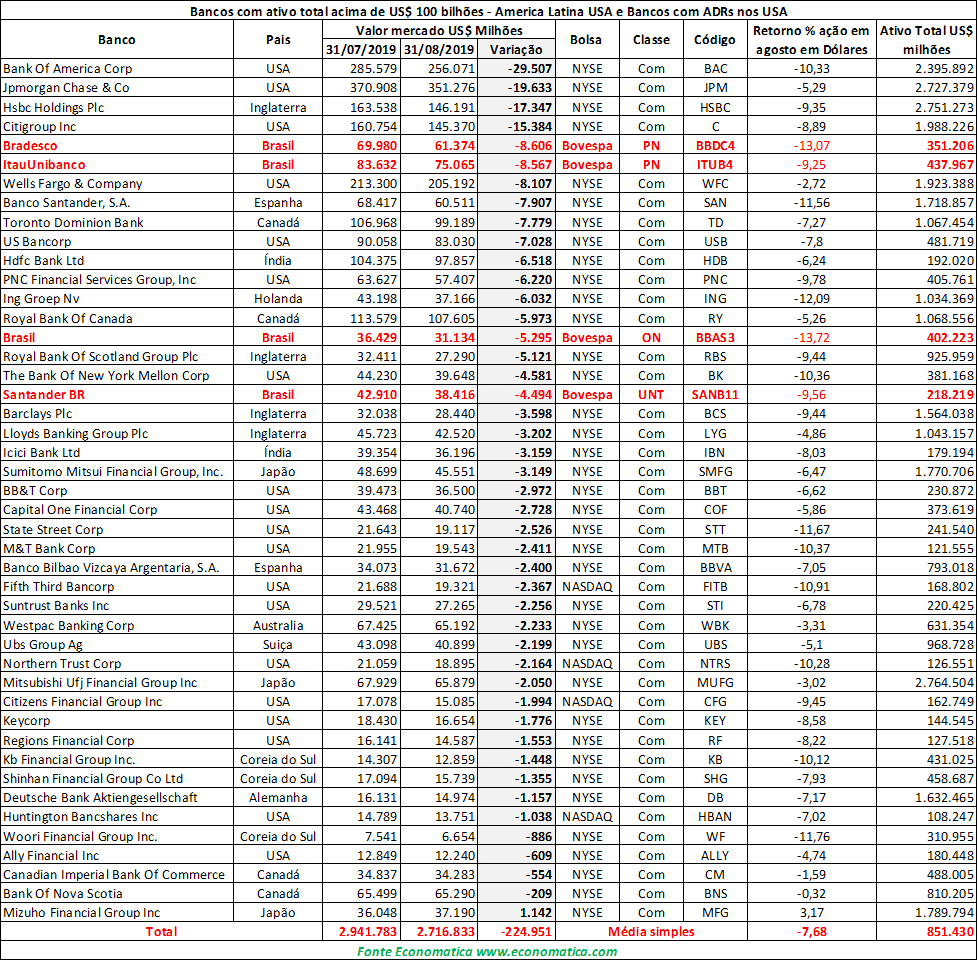Select Shinhan Financial Group Co Ltd
978x961 pixels.
coord(93,779)
